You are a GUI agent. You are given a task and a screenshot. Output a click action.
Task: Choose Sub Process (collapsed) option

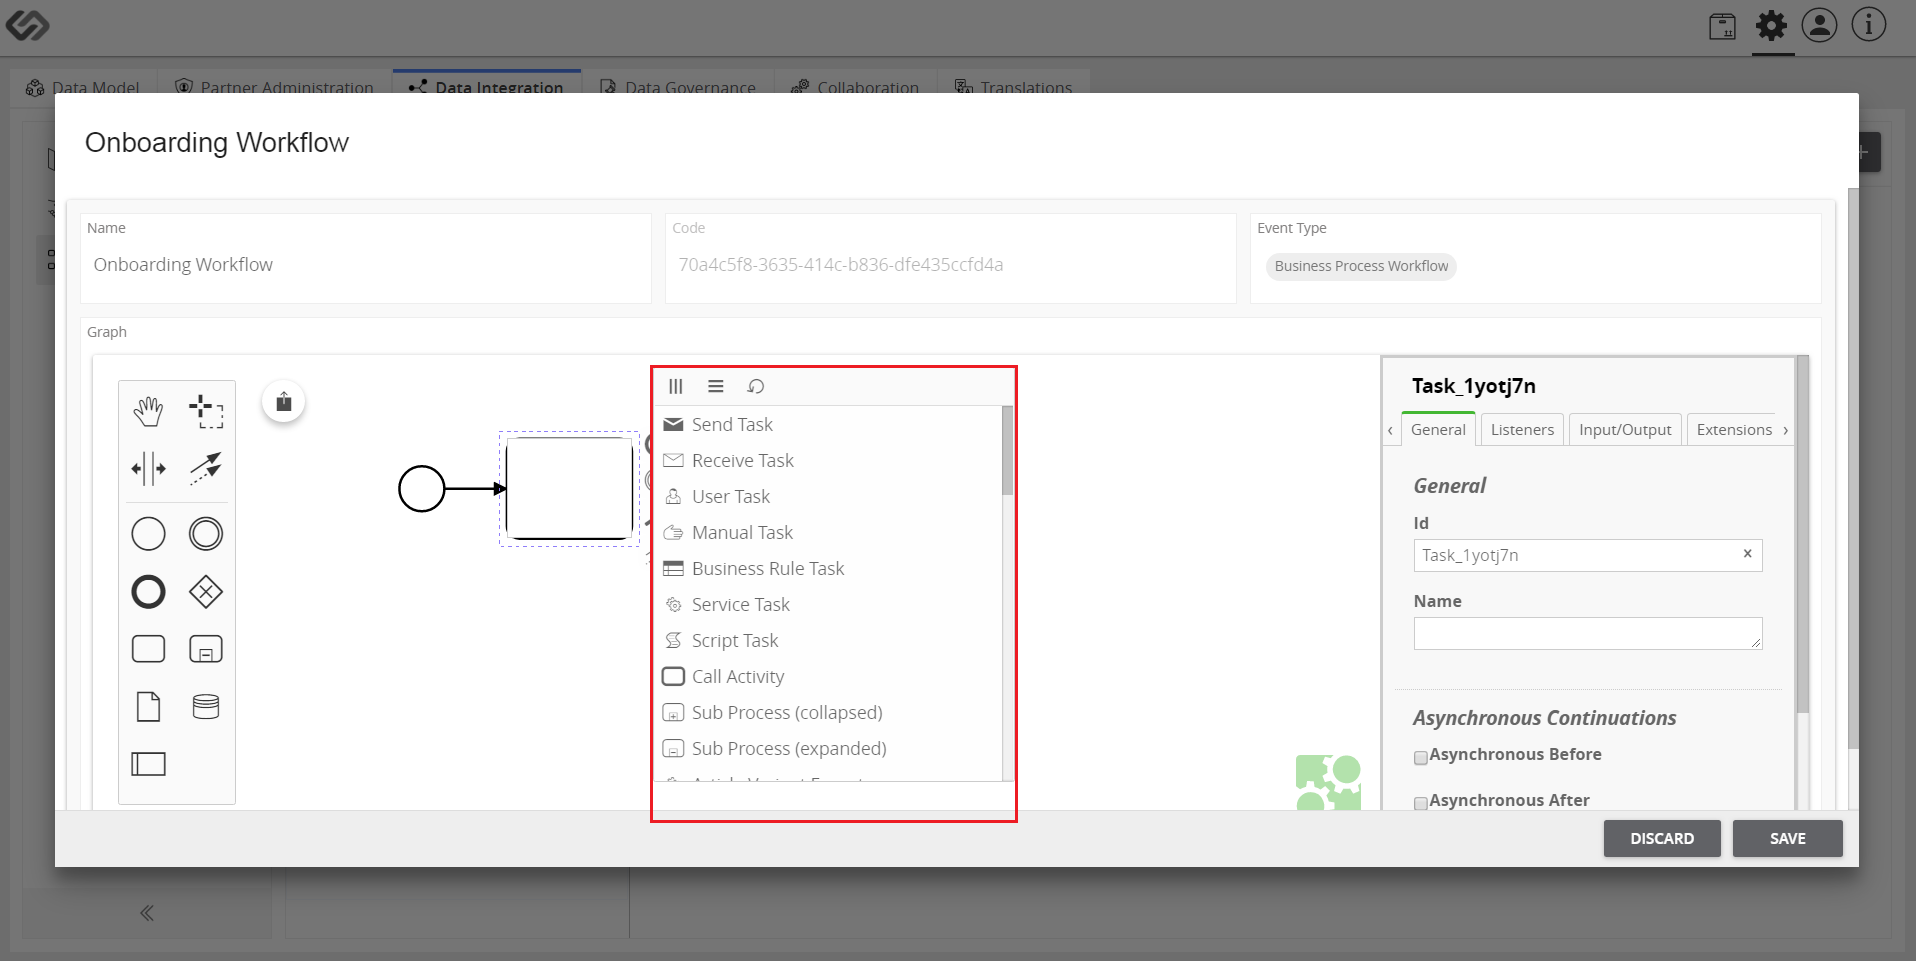828,713
